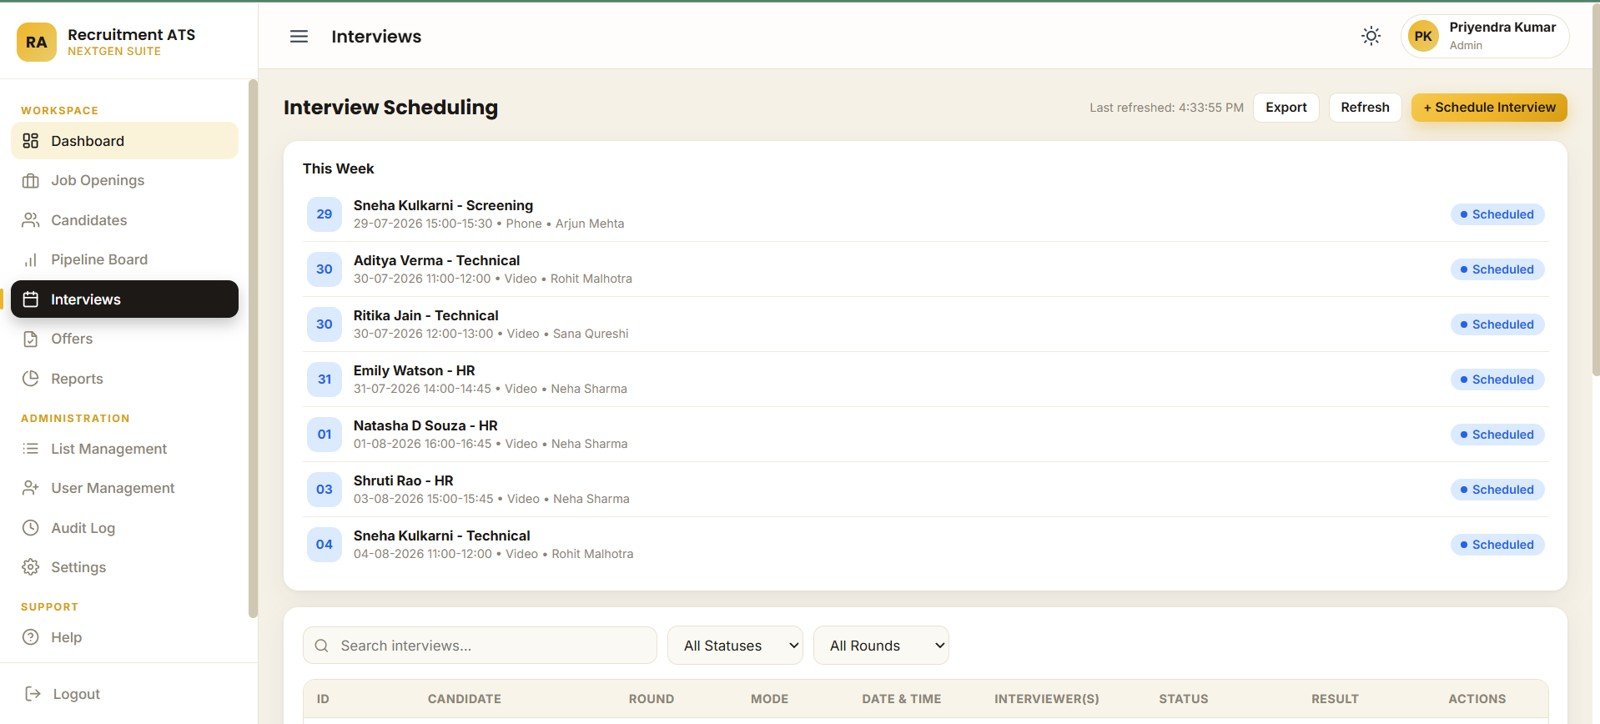
Task: Click date badge 04 for Sneha Kulkarni Technical
Action: click(324, 544)
